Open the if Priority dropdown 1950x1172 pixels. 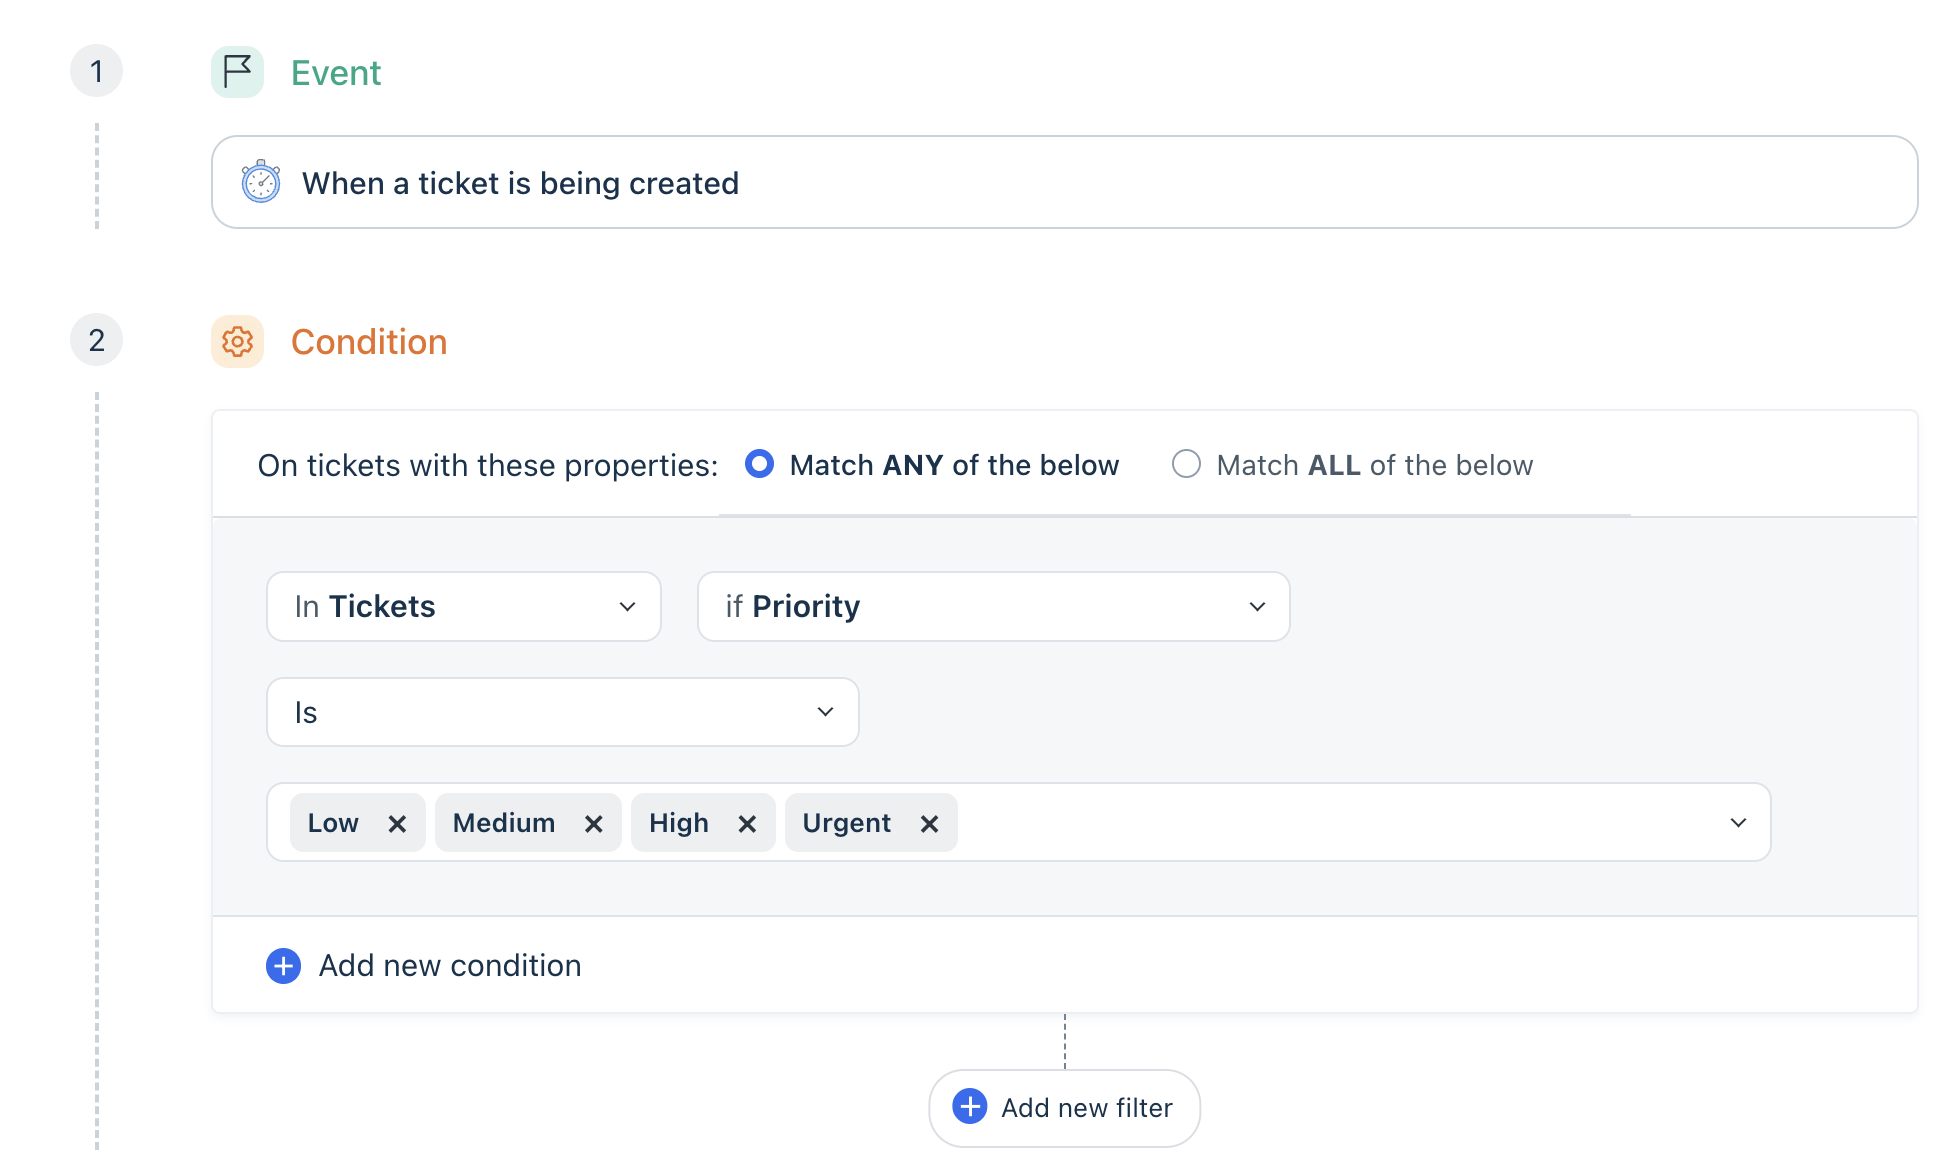994,607
